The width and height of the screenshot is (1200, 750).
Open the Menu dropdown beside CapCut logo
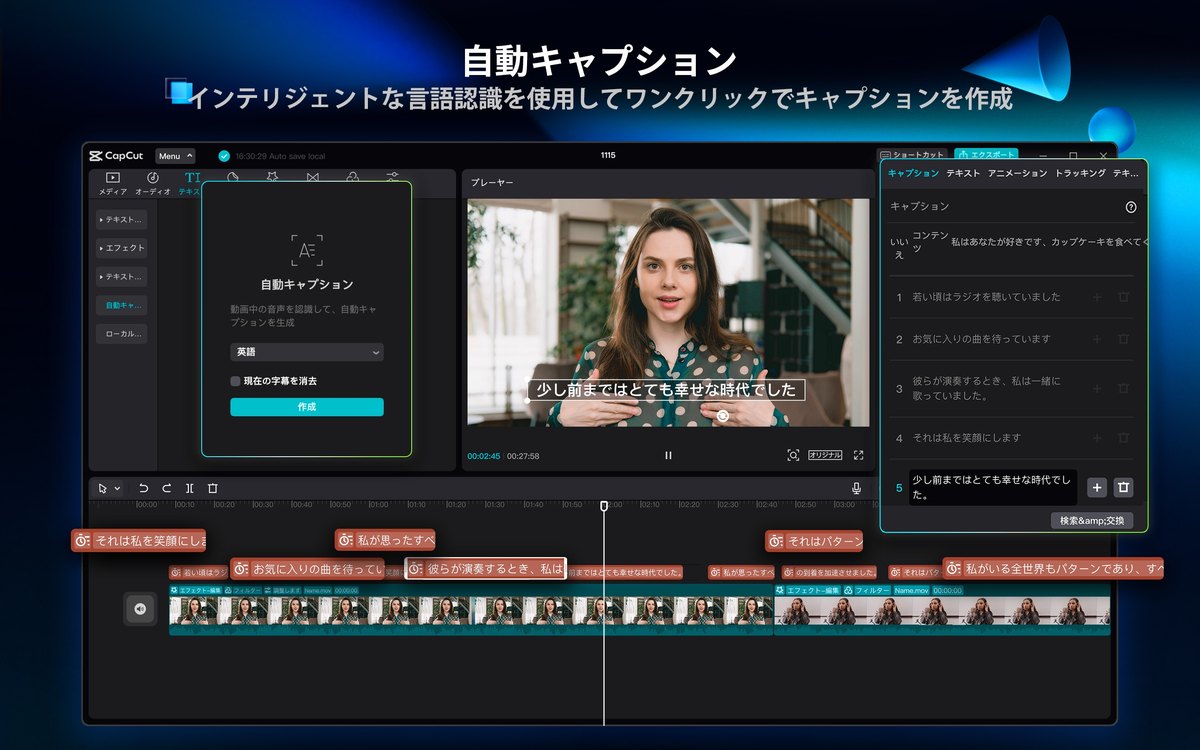tap(175, 156)
